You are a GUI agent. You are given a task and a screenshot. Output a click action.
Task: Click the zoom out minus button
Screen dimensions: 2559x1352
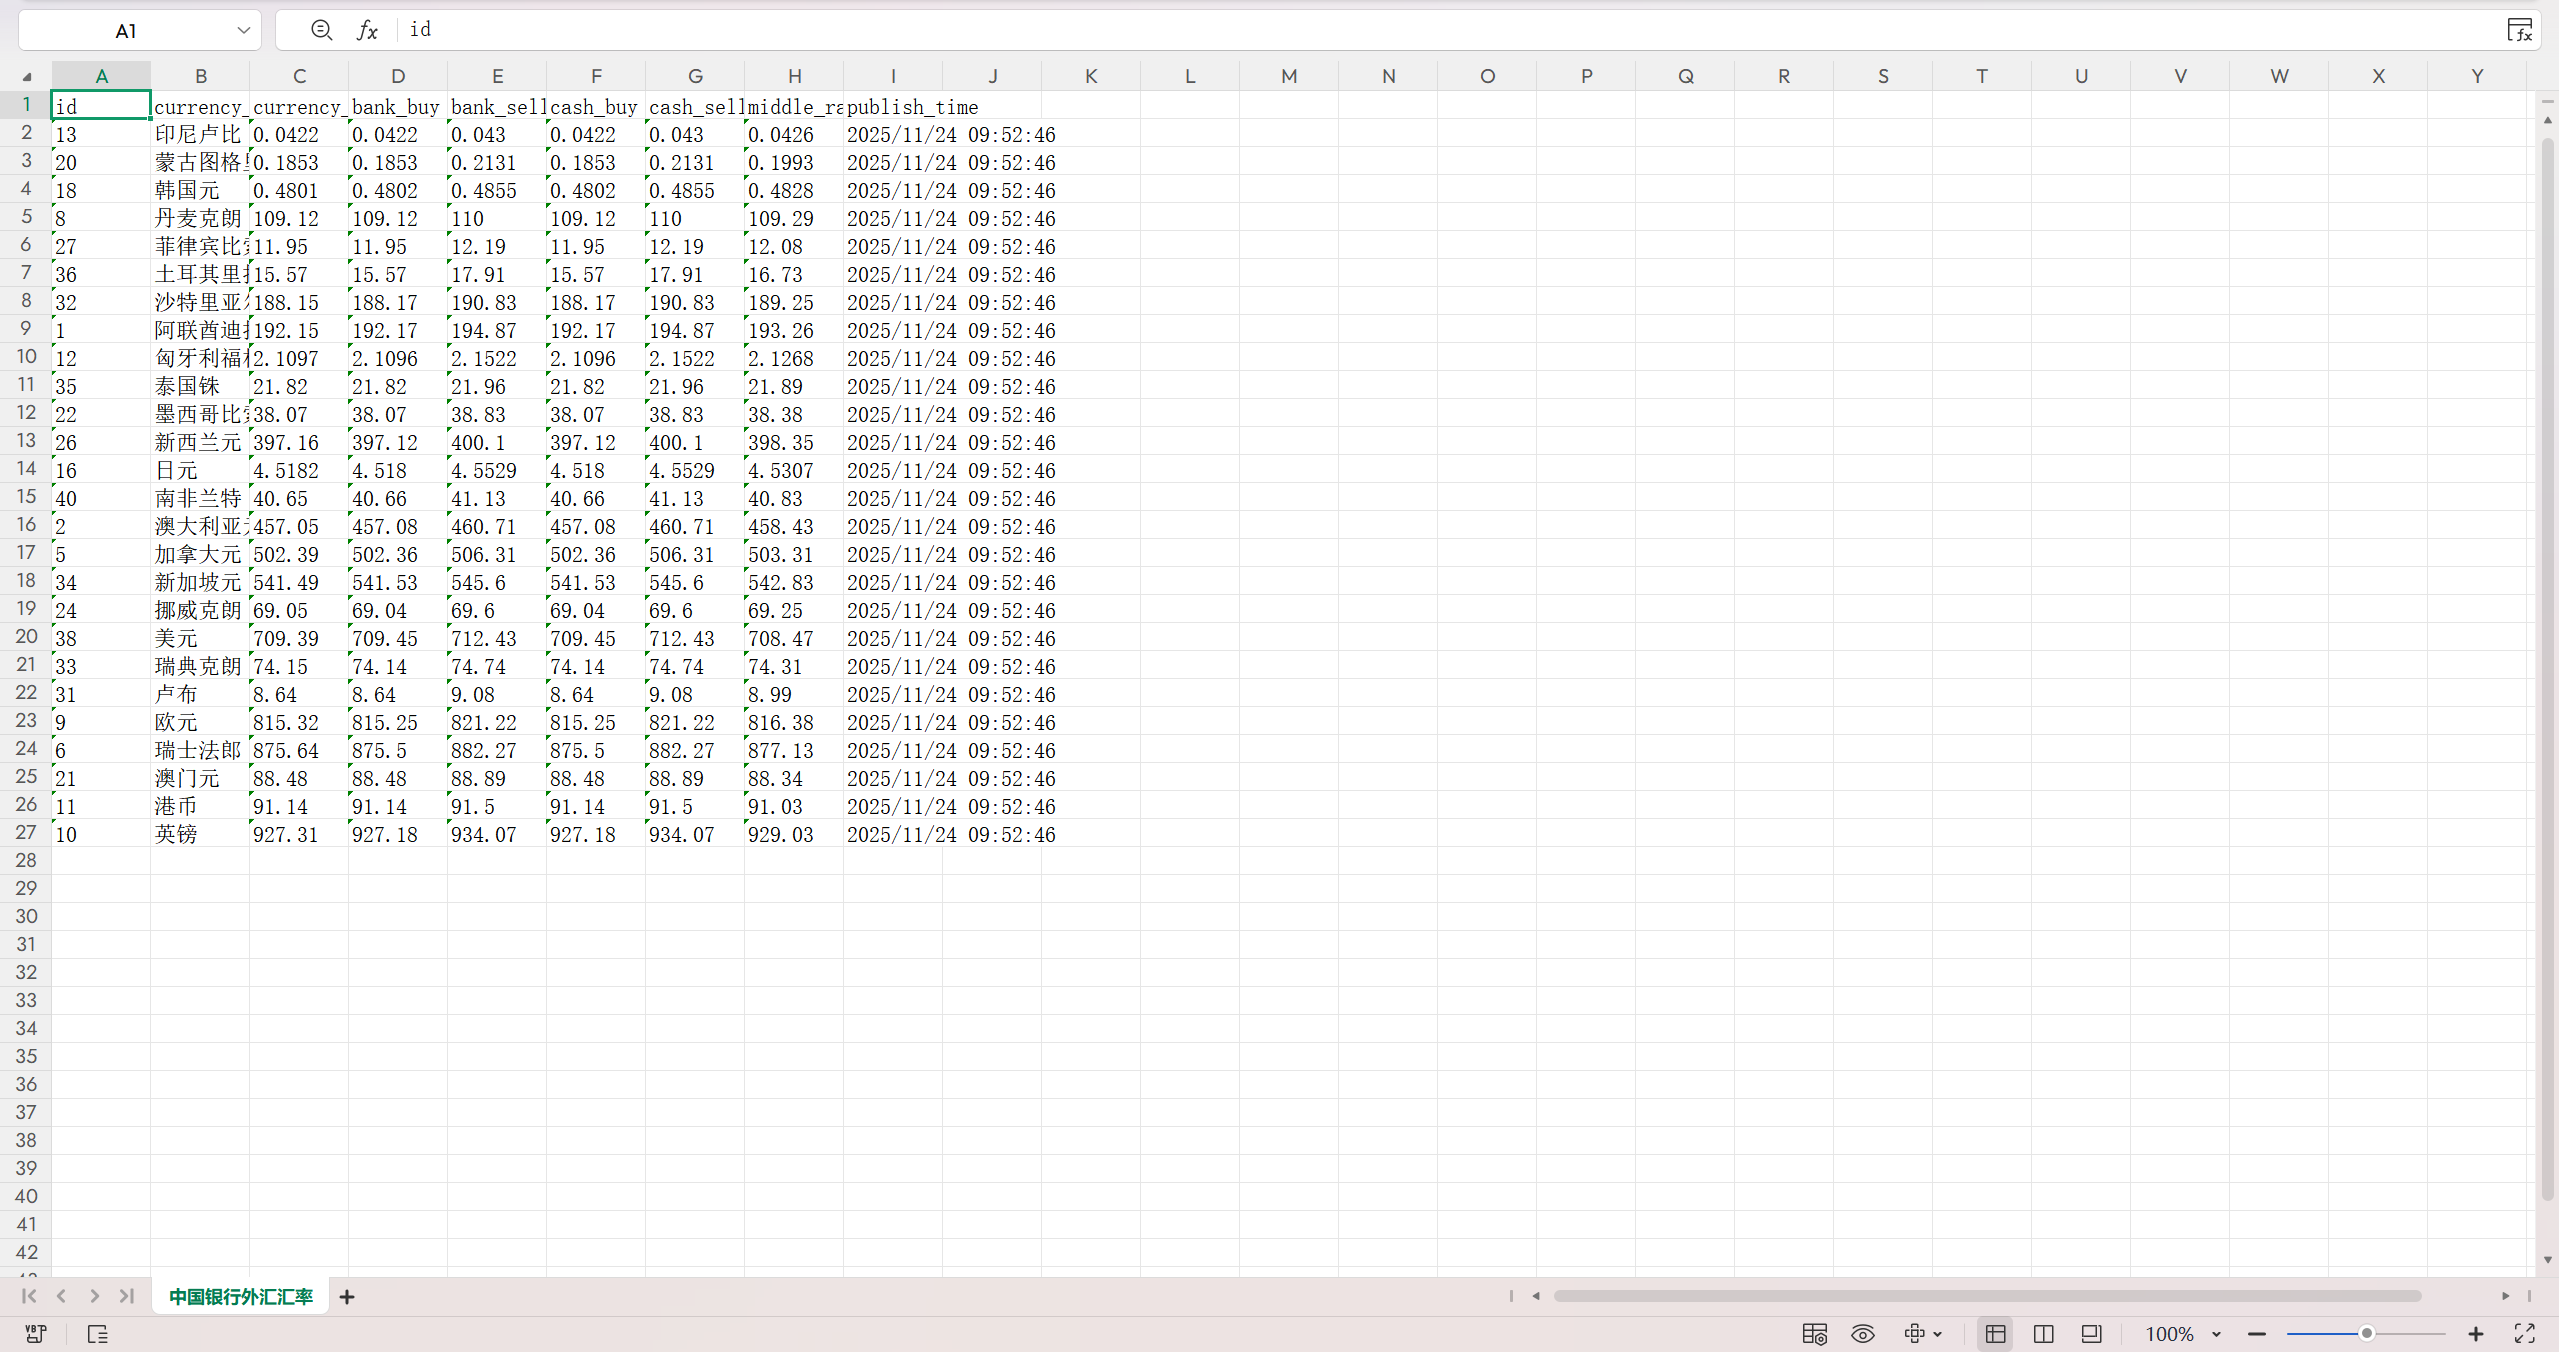coord(2257,1333)
